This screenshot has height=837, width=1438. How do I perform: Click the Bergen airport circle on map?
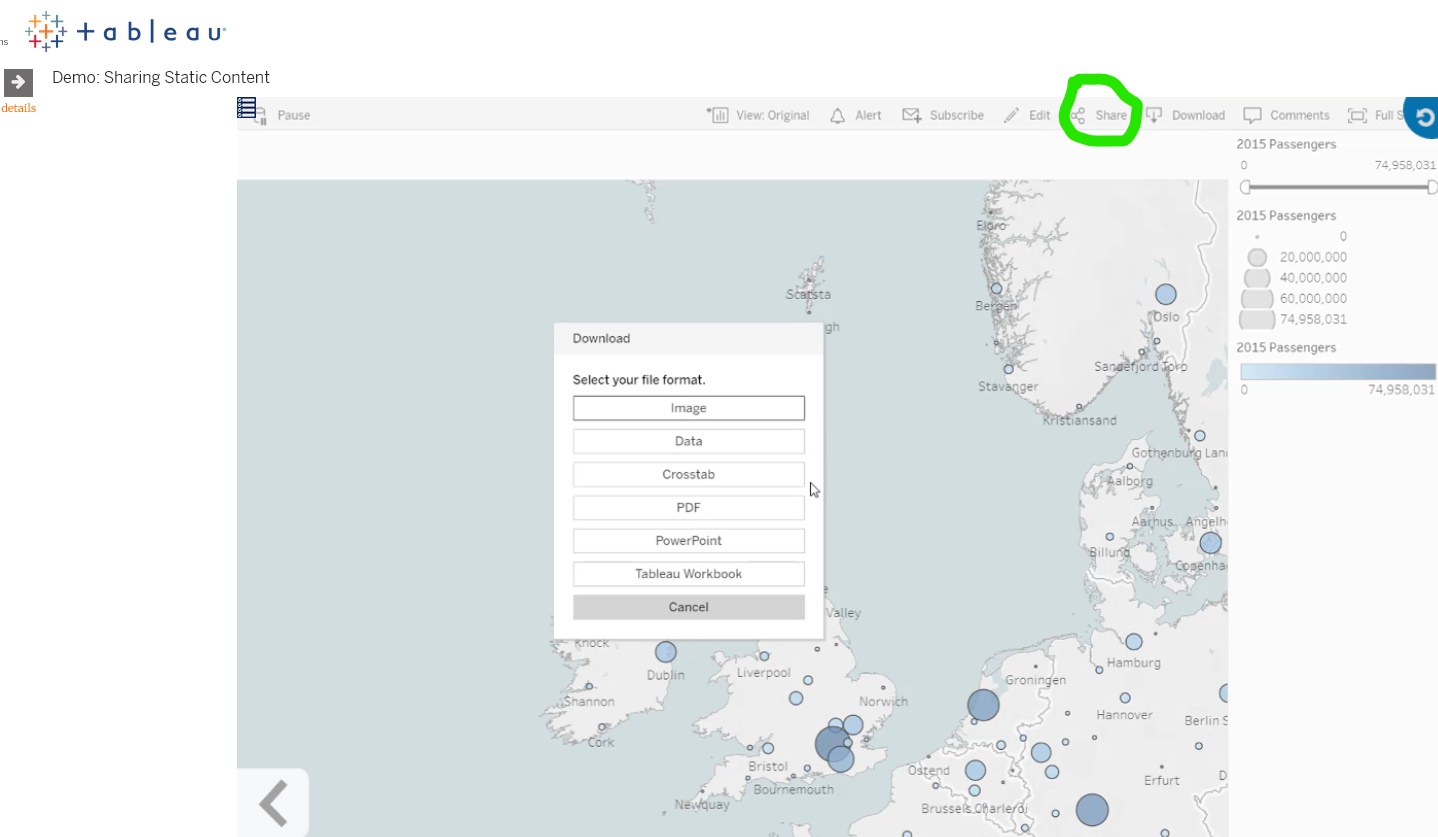[996, 289]
